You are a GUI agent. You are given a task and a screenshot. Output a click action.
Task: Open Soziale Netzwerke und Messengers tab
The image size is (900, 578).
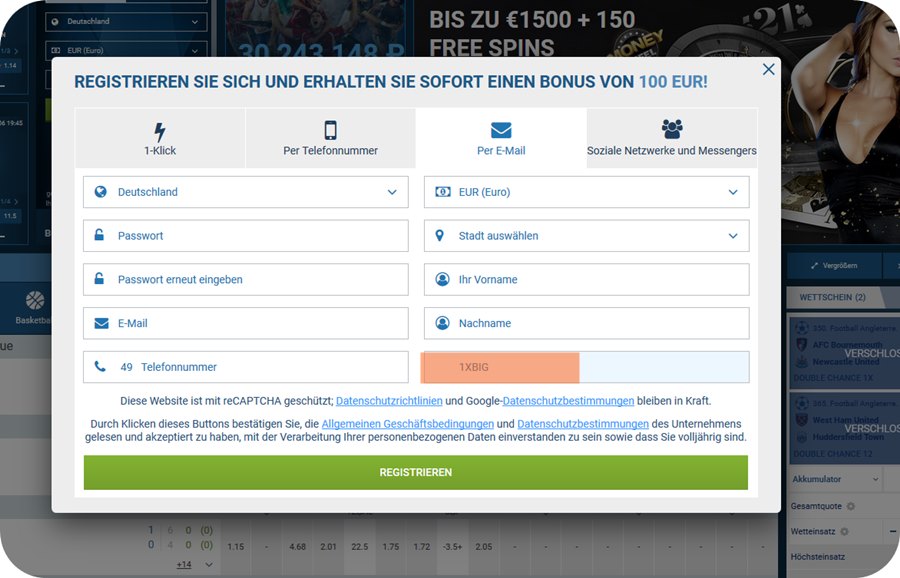pyautogui.click(x=672, y=138)
